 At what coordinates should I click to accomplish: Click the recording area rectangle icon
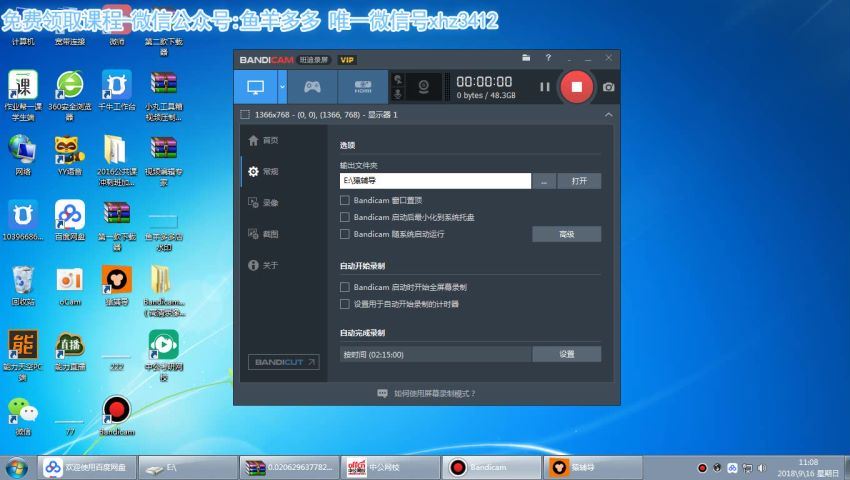245,114
